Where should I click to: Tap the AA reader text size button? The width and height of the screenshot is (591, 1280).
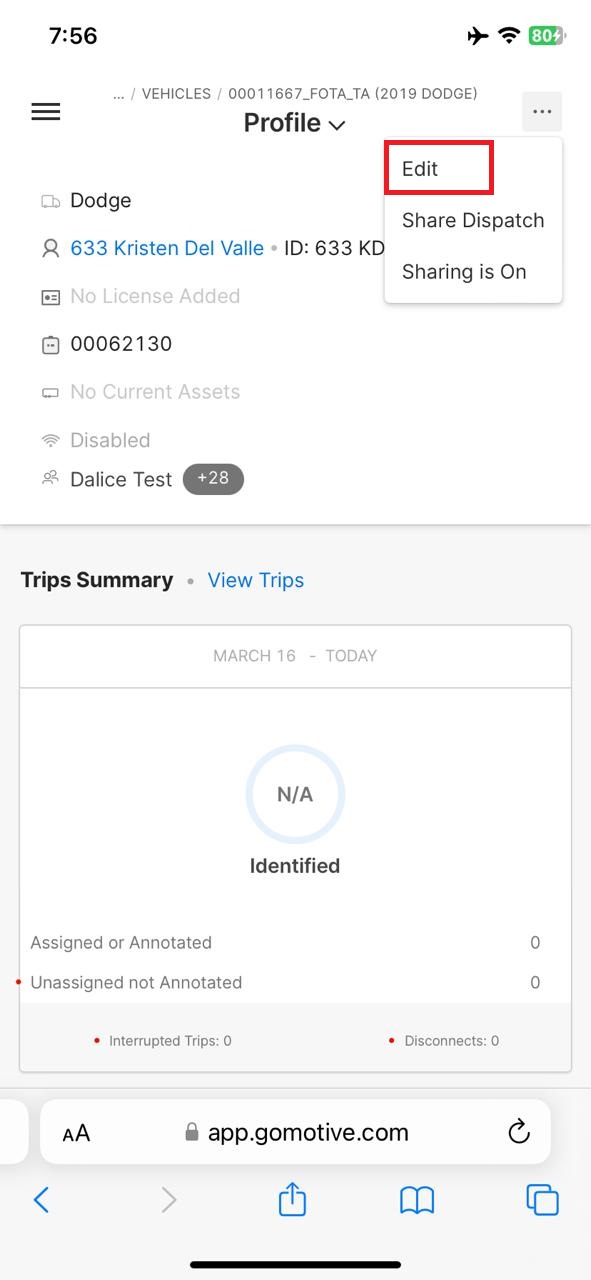point(76,1133)
